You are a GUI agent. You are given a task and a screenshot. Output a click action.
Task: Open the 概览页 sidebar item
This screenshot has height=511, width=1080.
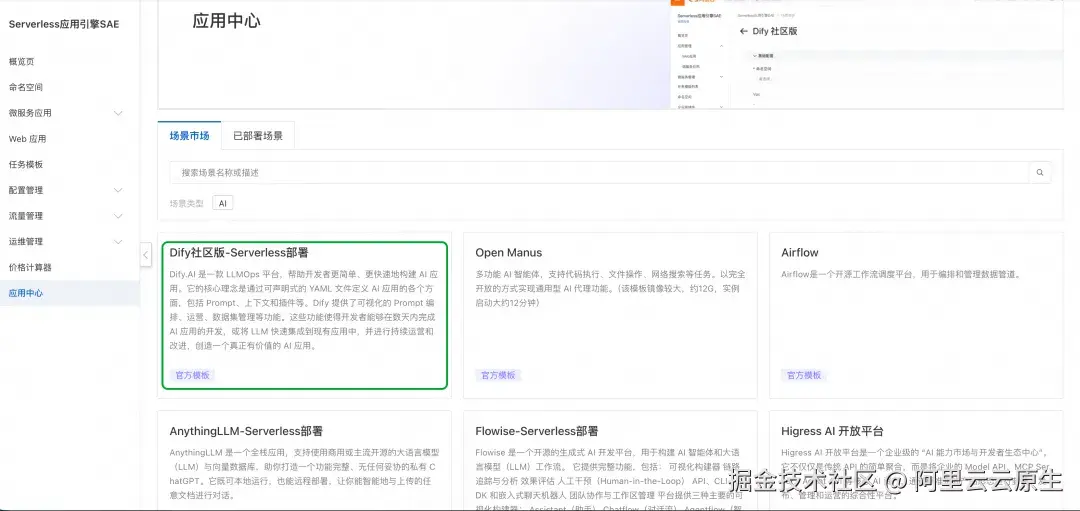(22, 62)
